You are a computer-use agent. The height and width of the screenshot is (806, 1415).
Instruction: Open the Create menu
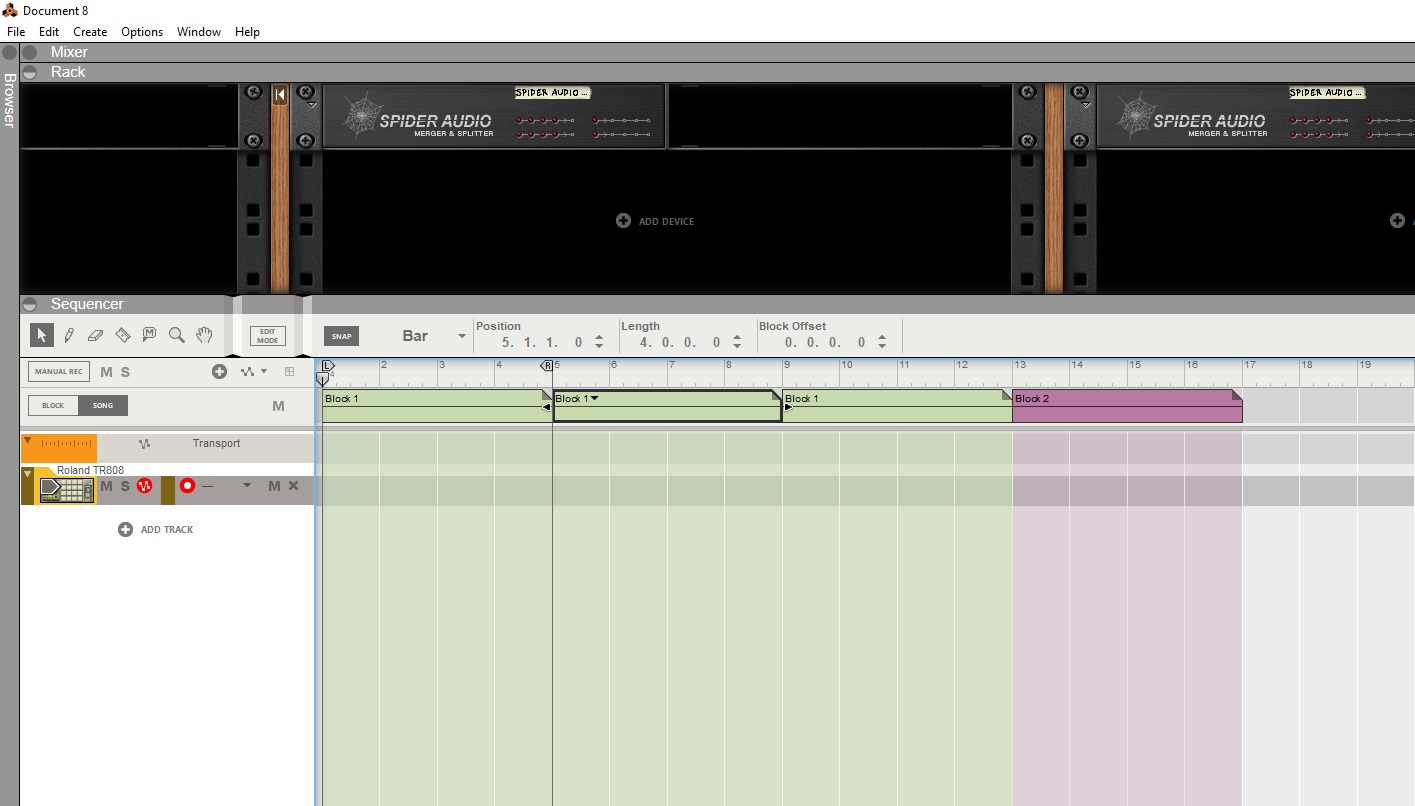(90, 32)
